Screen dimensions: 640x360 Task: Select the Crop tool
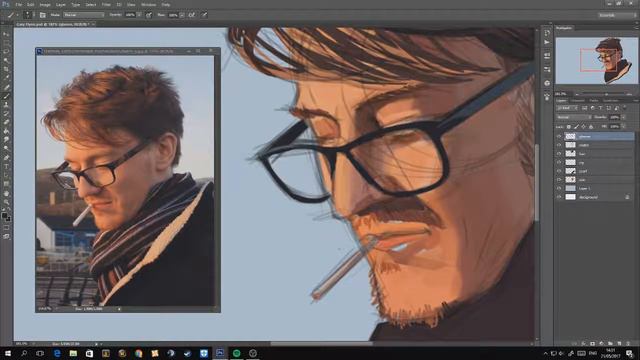point(6,69)
